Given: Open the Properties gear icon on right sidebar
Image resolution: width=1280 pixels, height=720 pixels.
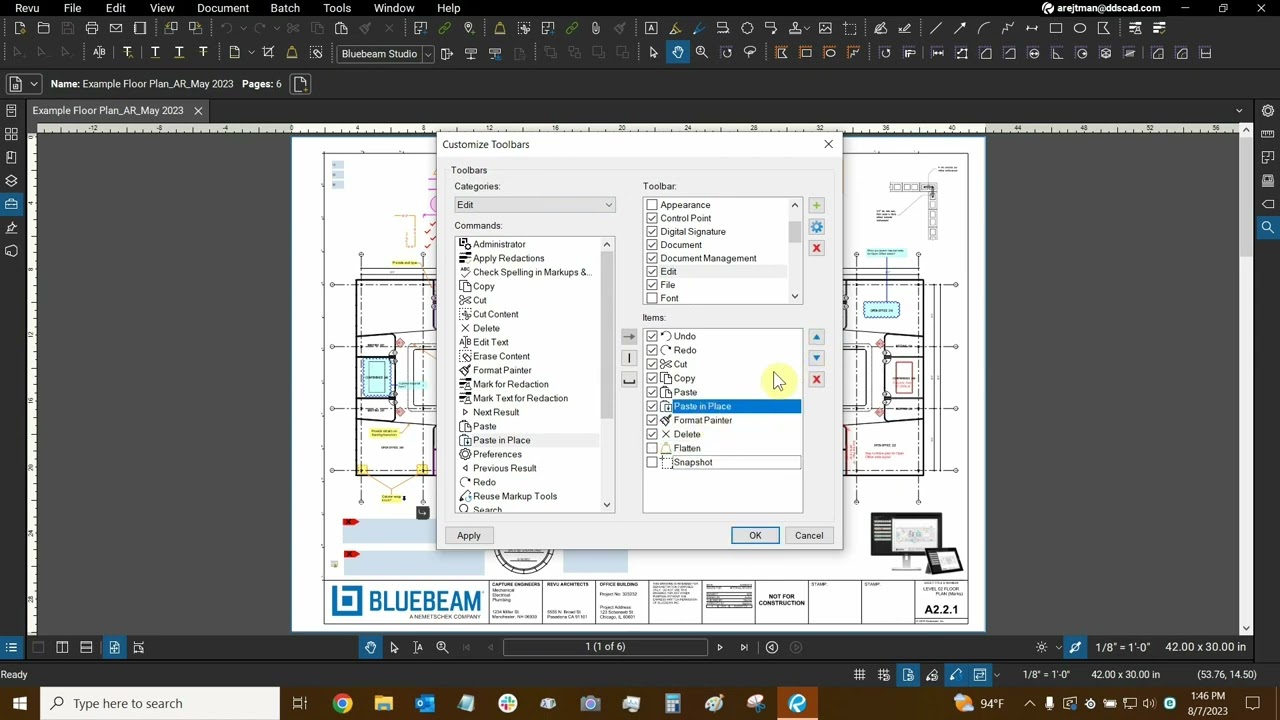Looking at the screenshot, I should point(1268,111).
